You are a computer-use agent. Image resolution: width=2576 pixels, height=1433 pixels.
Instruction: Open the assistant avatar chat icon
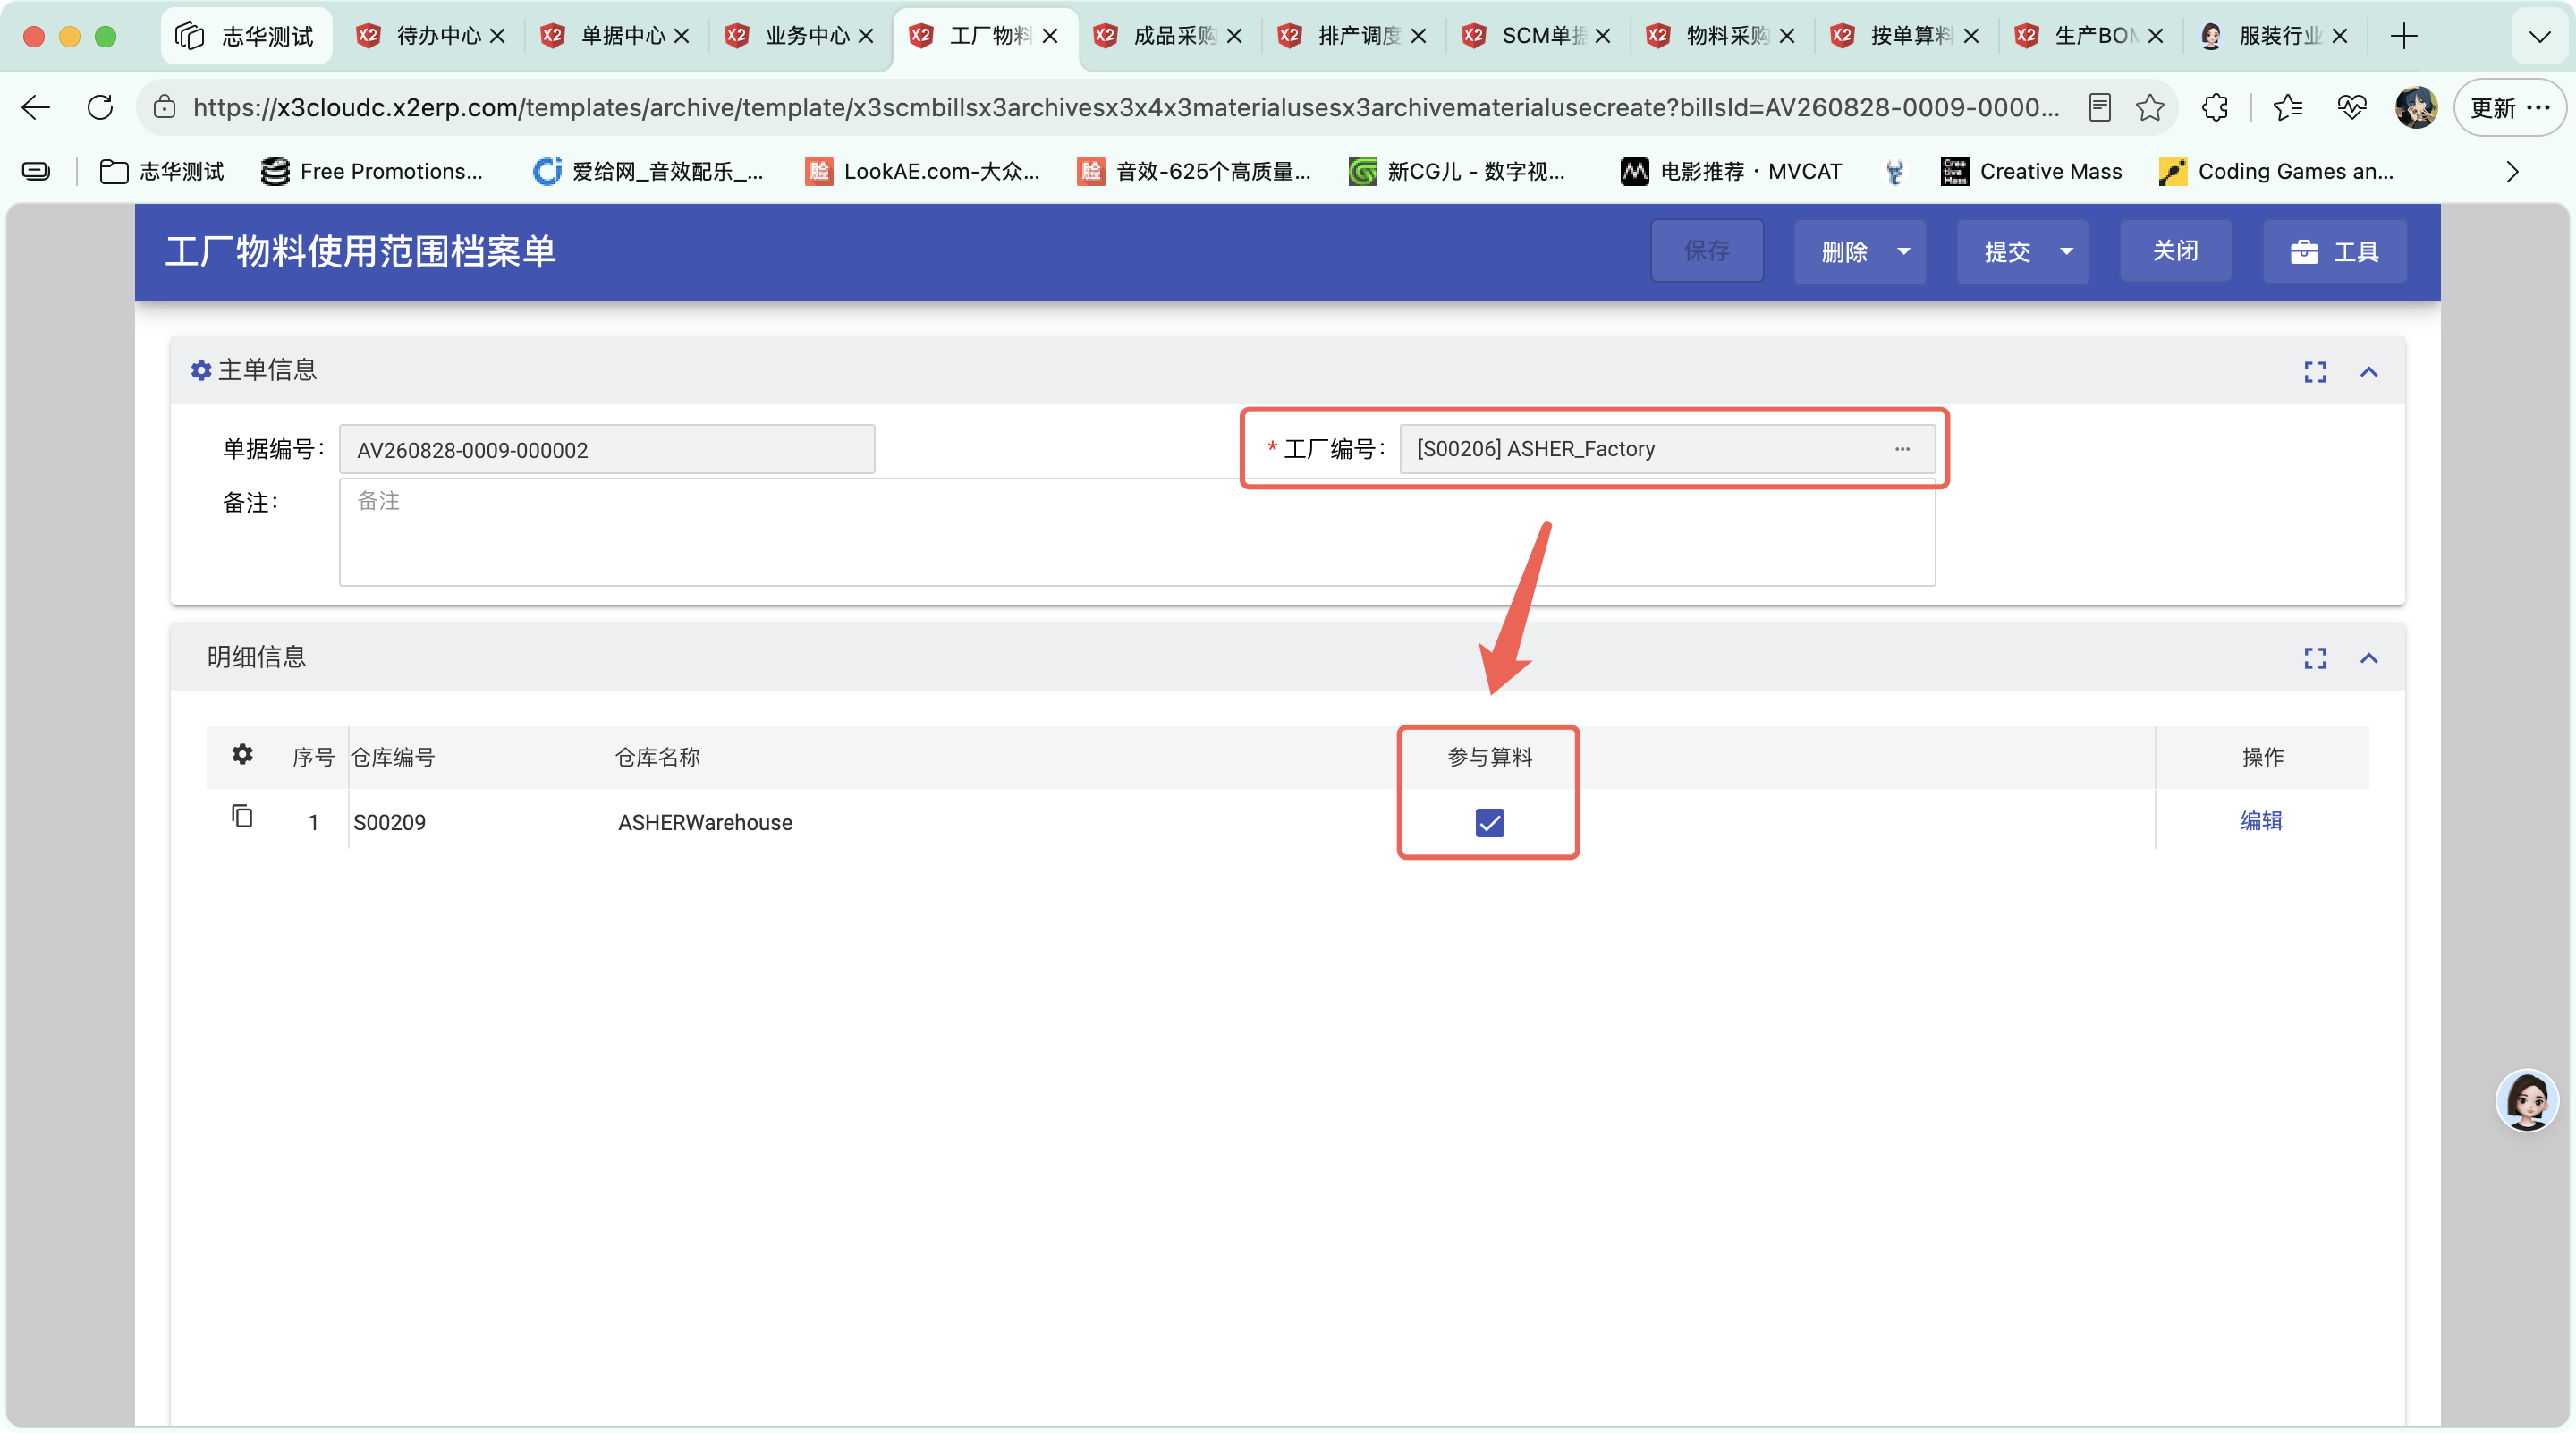click(x=2527, y=1100)
